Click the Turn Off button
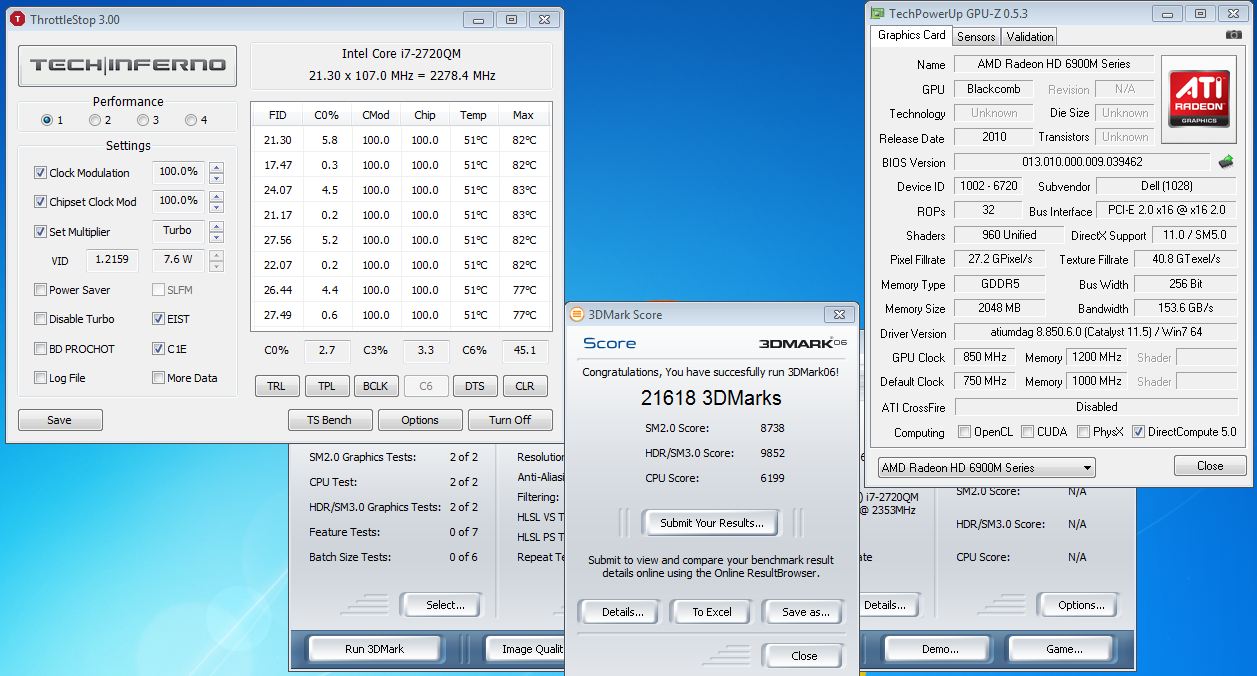 point(510,420)
